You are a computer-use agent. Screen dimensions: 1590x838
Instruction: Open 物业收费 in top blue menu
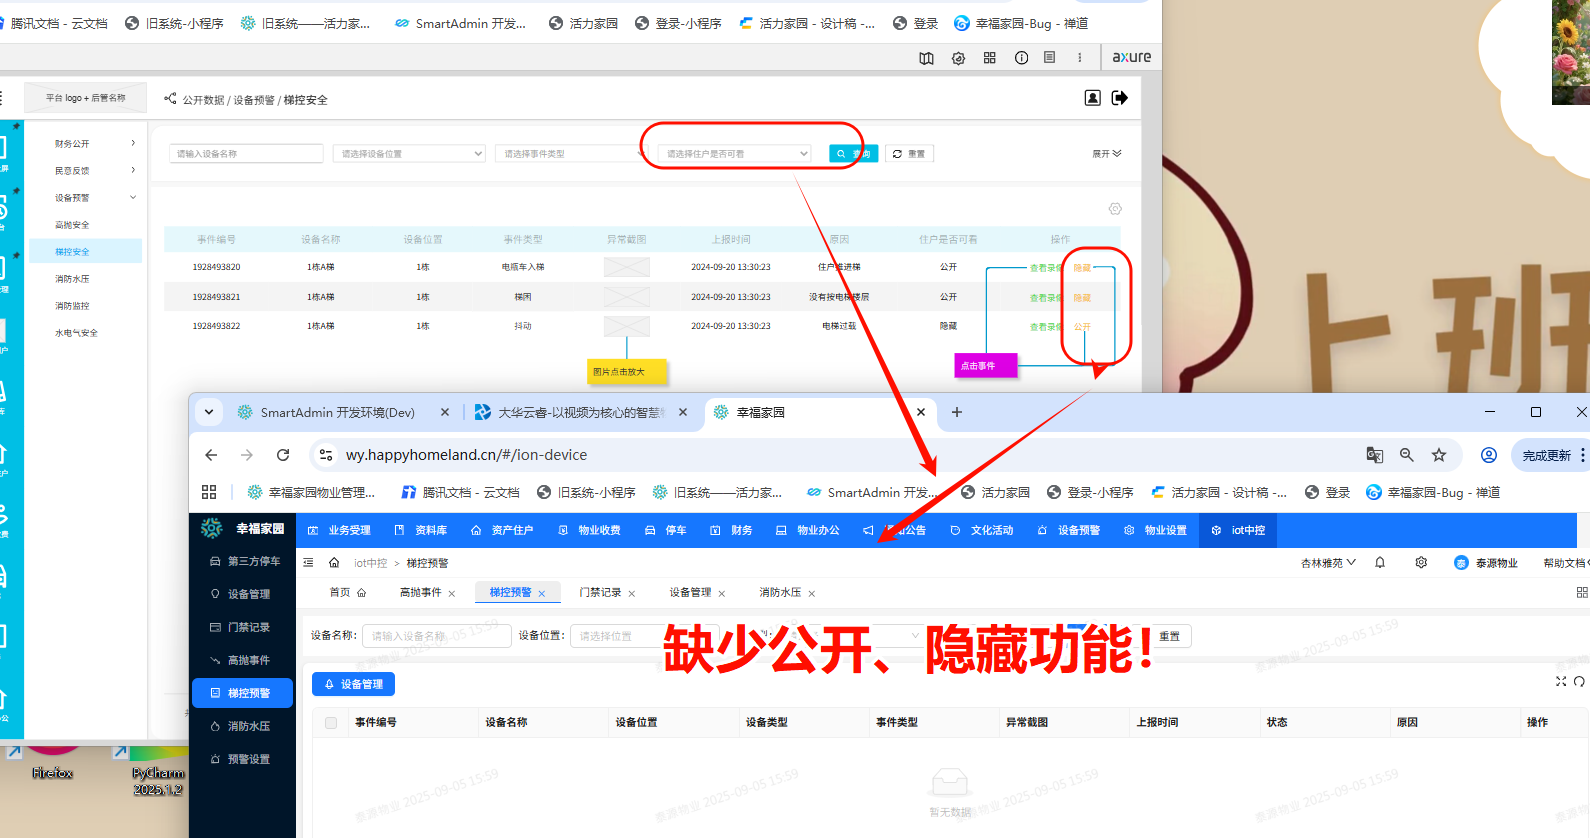coord(589,530)
